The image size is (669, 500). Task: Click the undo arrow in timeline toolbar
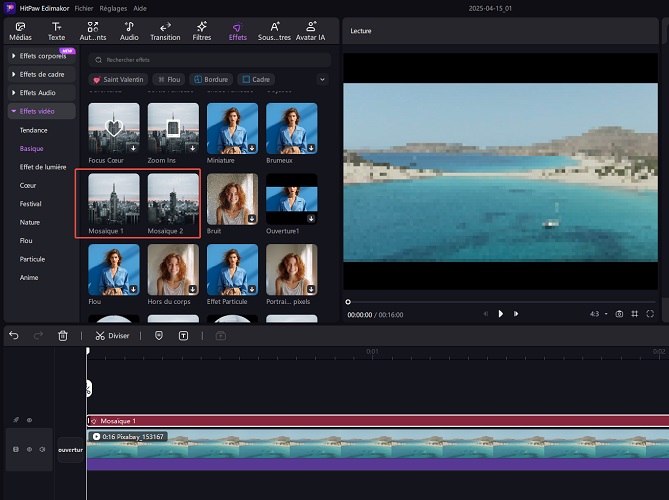(14, 336)
